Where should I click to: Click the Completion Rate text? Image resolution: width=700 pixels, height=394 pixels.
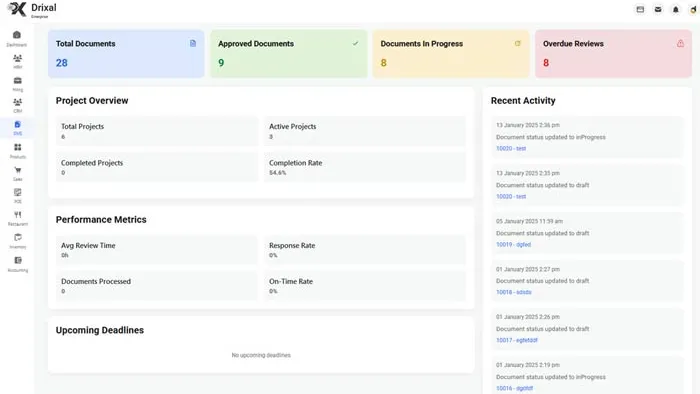coord(296,163)
